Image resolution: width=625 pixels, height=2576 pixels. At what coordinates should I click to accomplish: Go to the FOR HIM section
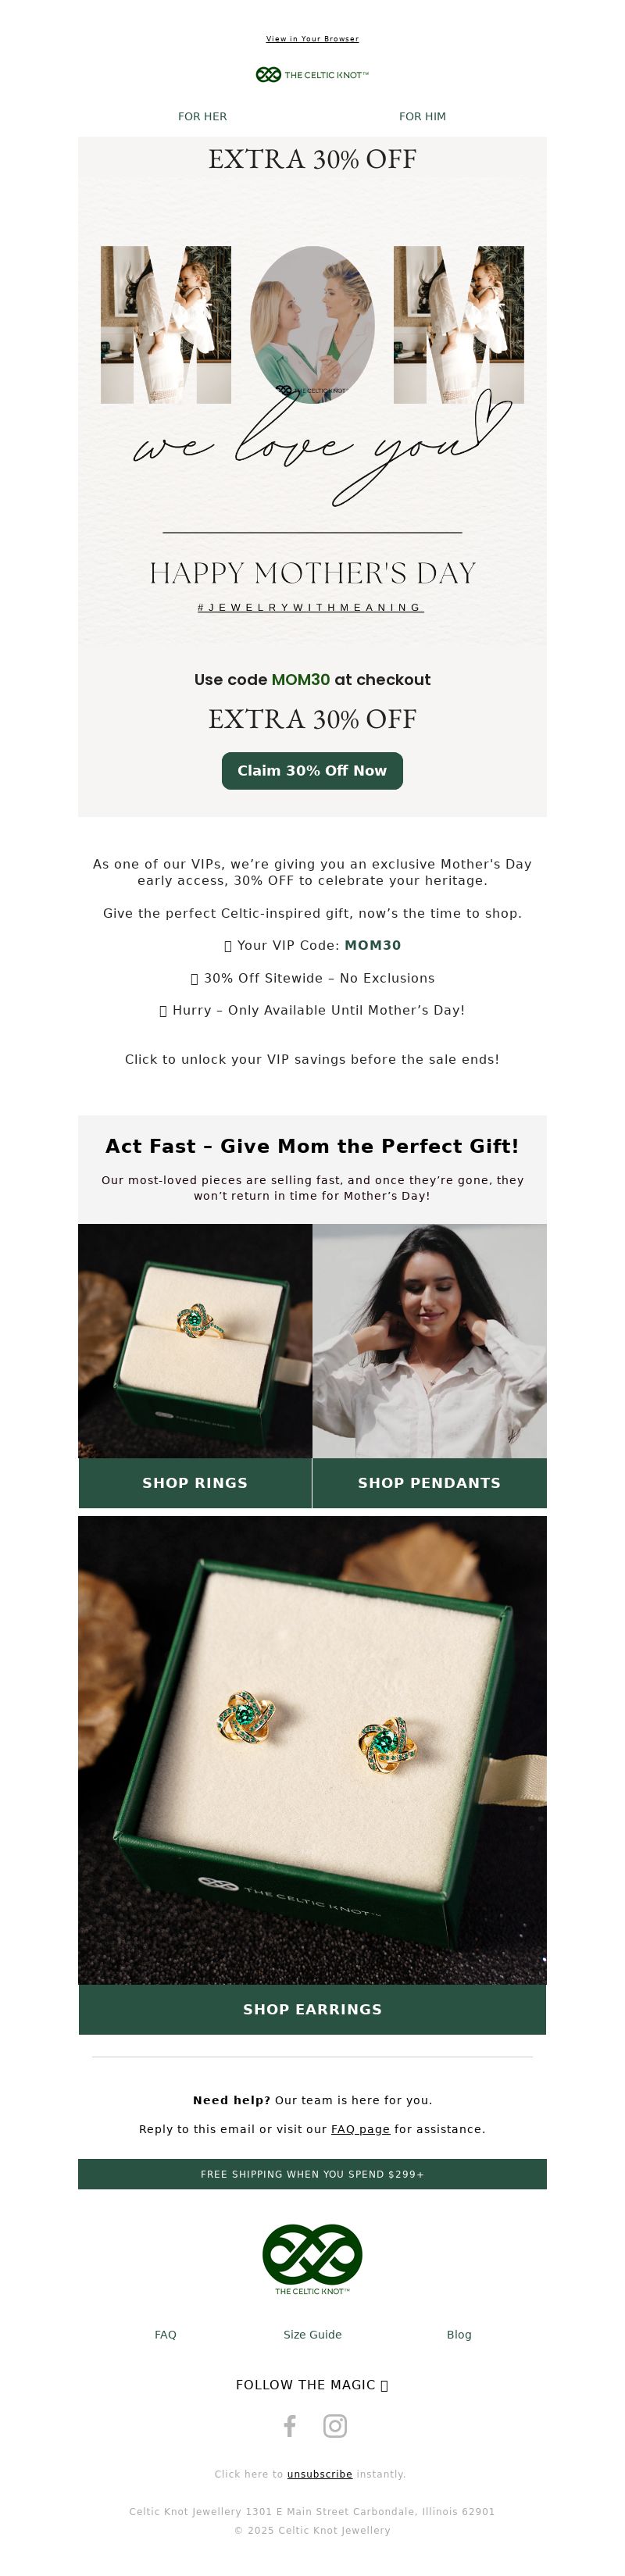[422, 117]
